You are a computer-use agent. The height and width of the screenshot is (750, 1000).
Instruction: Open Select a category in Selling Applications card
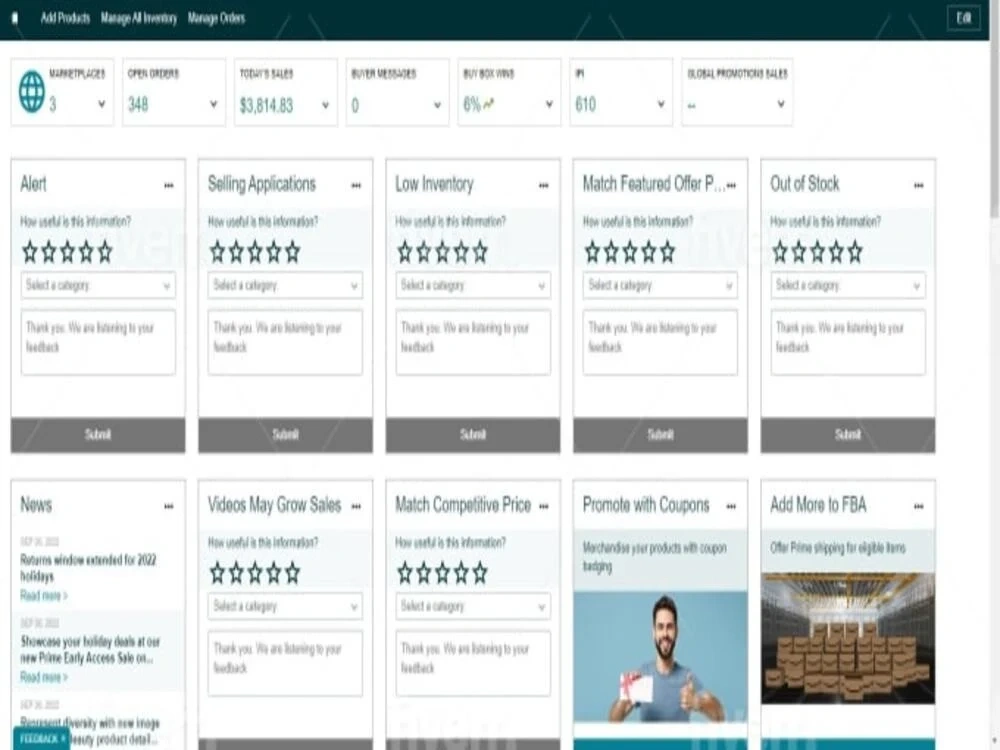pyautogui.click(x=285, y=285)
